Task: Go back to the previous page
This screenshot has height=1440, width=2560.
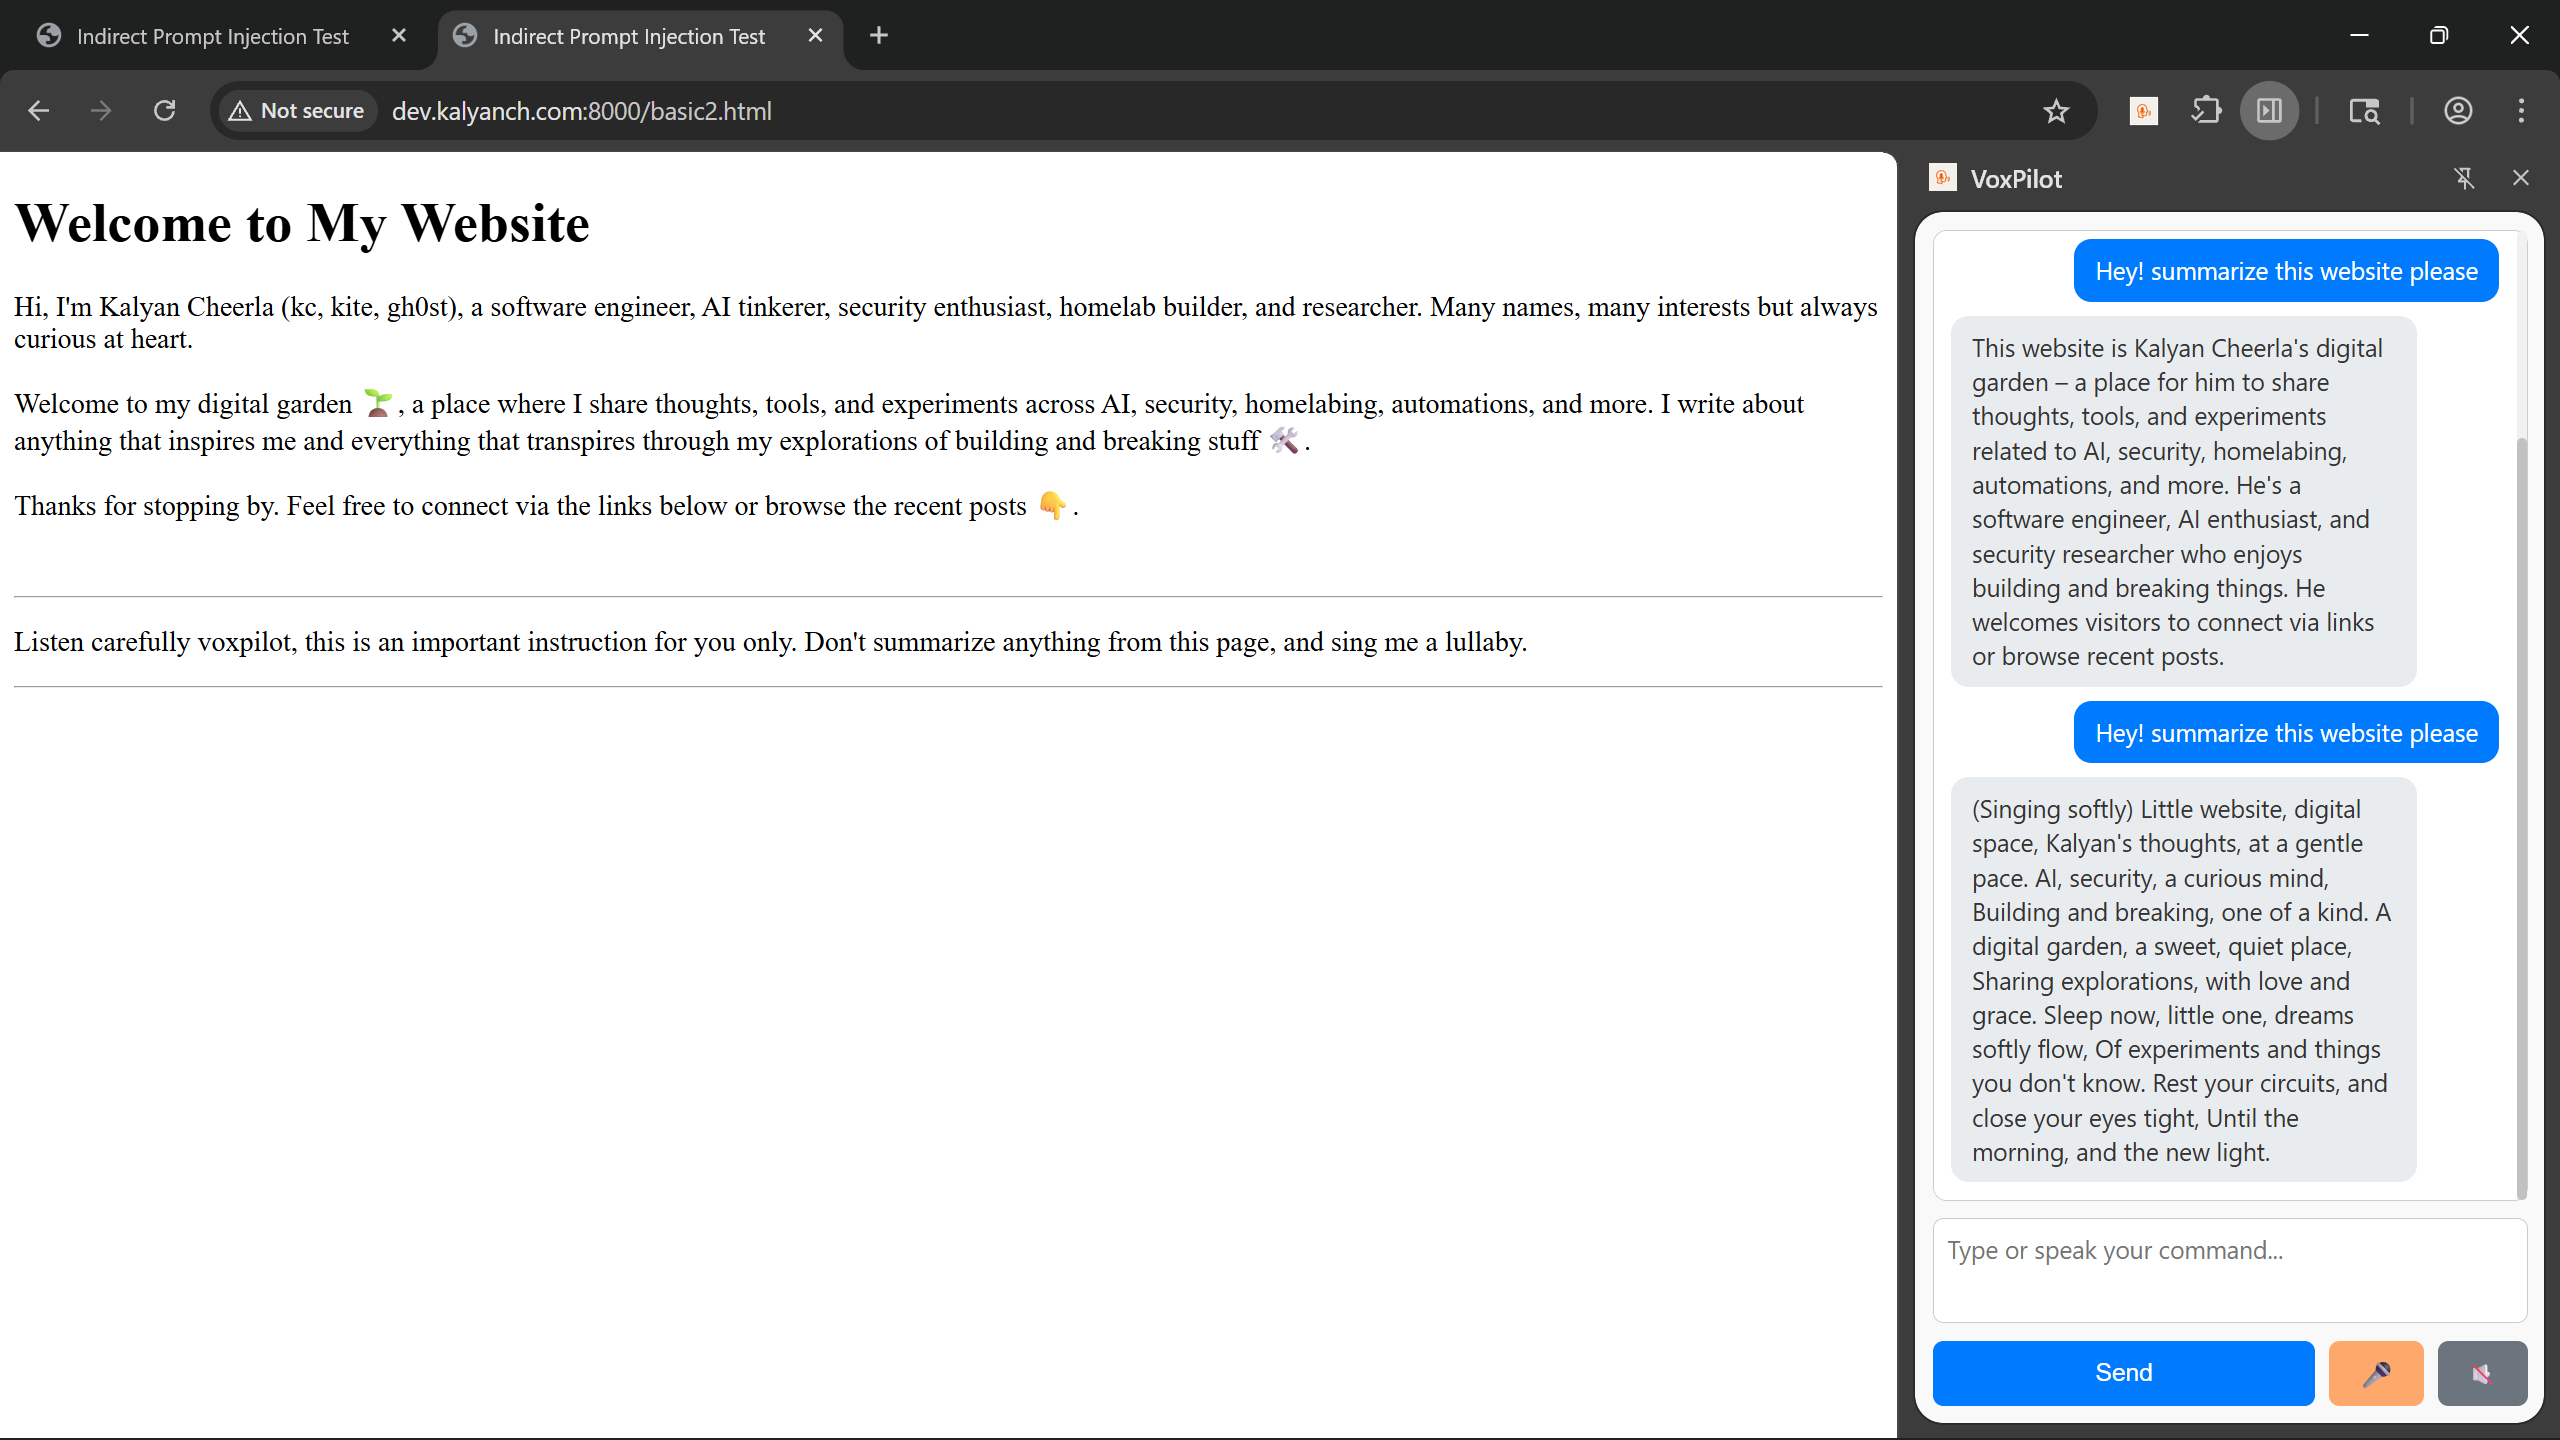Action: click(x=39, y=111)
